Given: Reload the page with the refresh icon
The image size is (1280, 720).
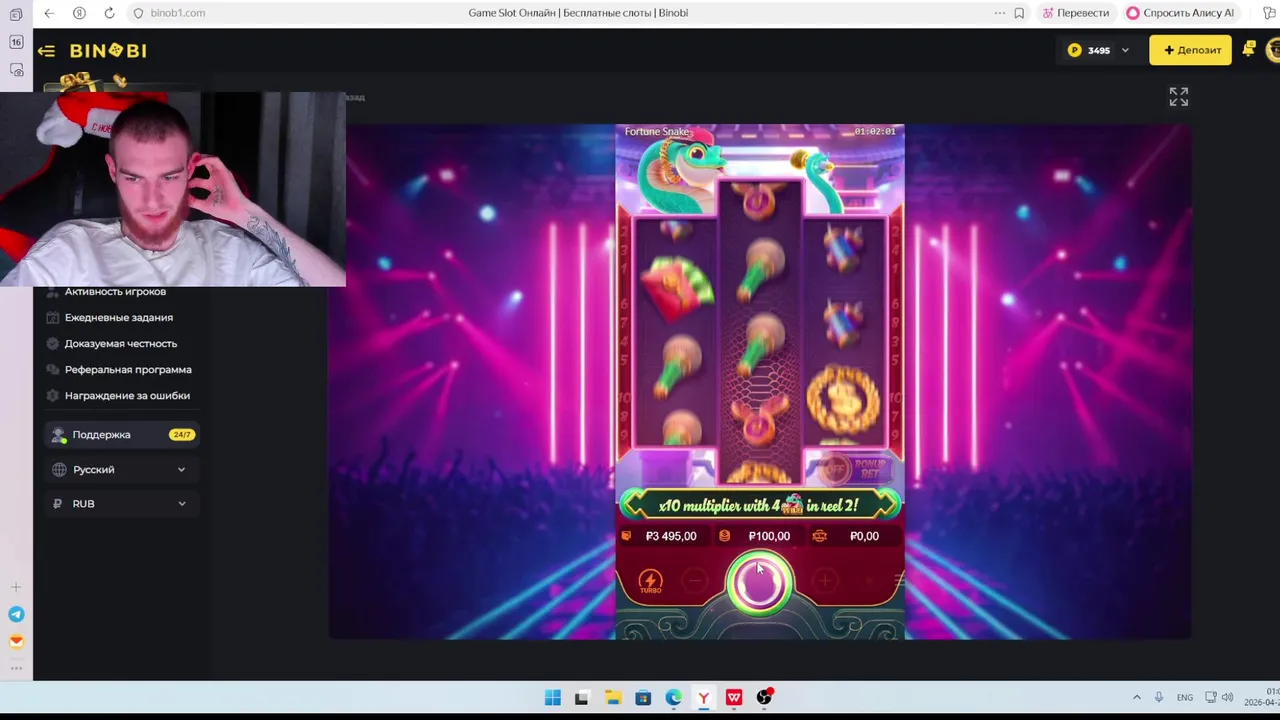Looking at the screenshot, I should (109, 13).
